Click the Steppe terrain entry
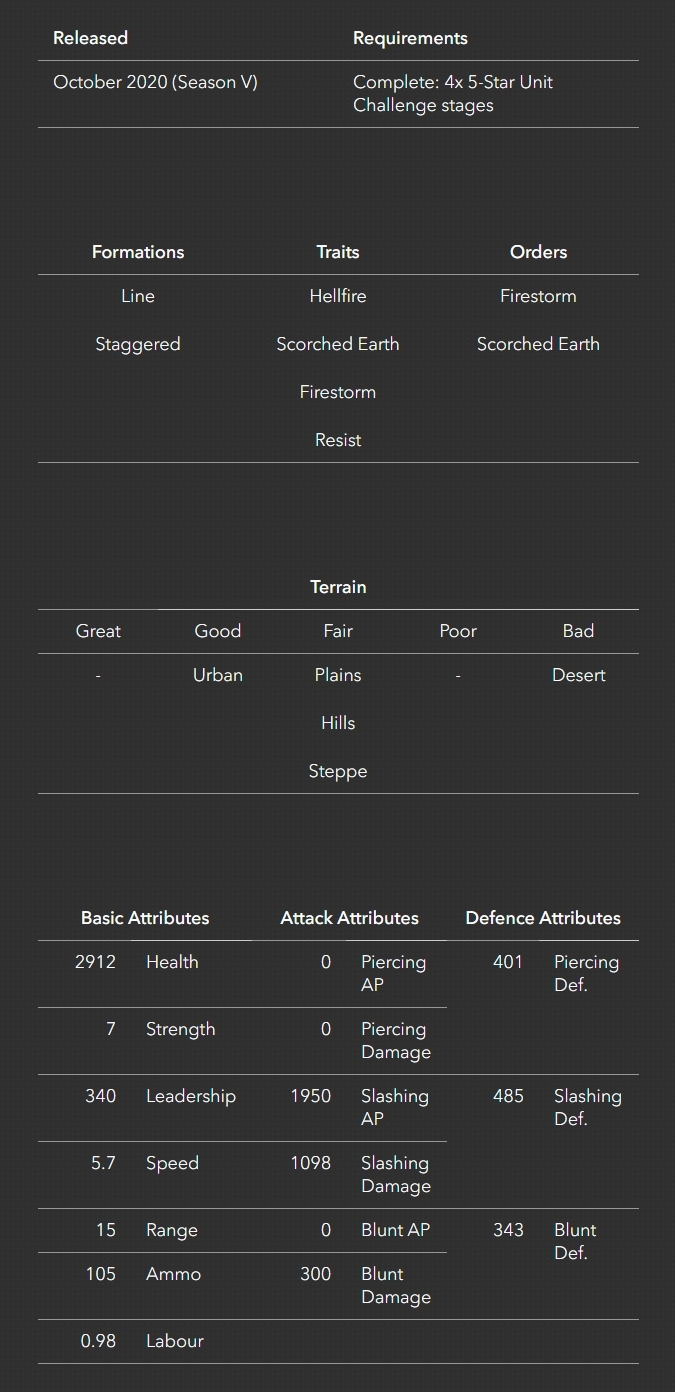The image size is (675, 1392). 338,771
